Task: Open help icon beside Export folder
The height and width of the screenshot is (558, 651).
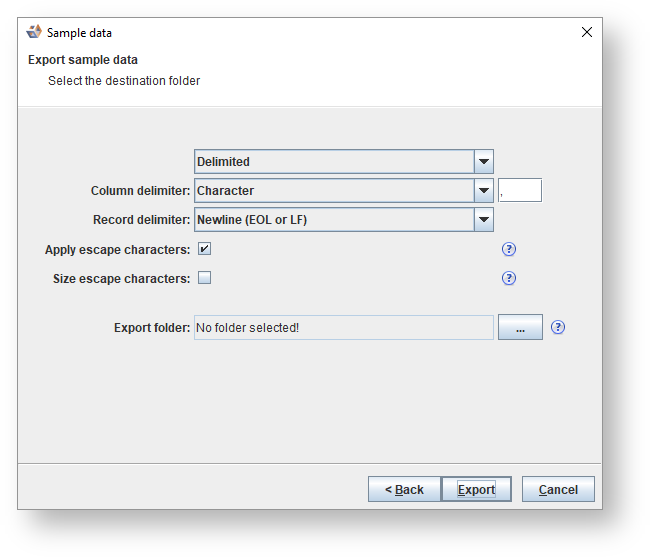Action: [x=558, y=327]
